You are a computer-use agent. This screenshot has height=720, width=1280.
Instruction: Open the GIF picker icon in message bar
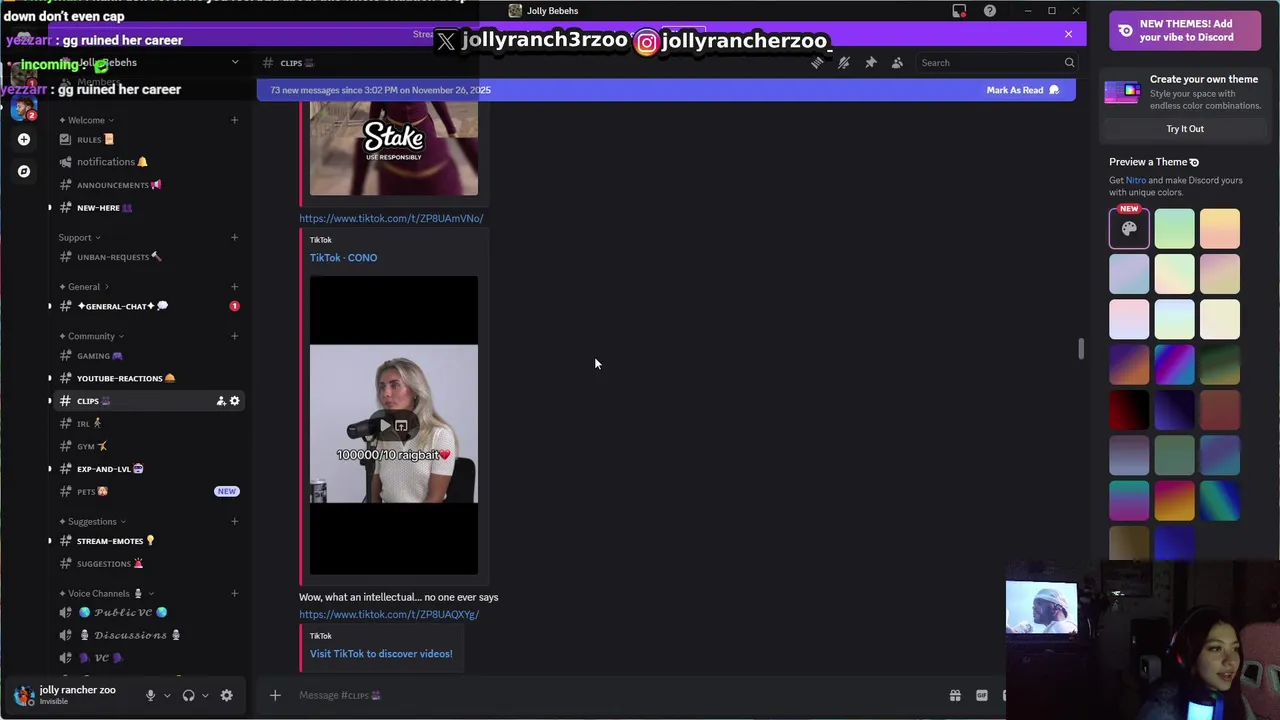pos(982,695)
